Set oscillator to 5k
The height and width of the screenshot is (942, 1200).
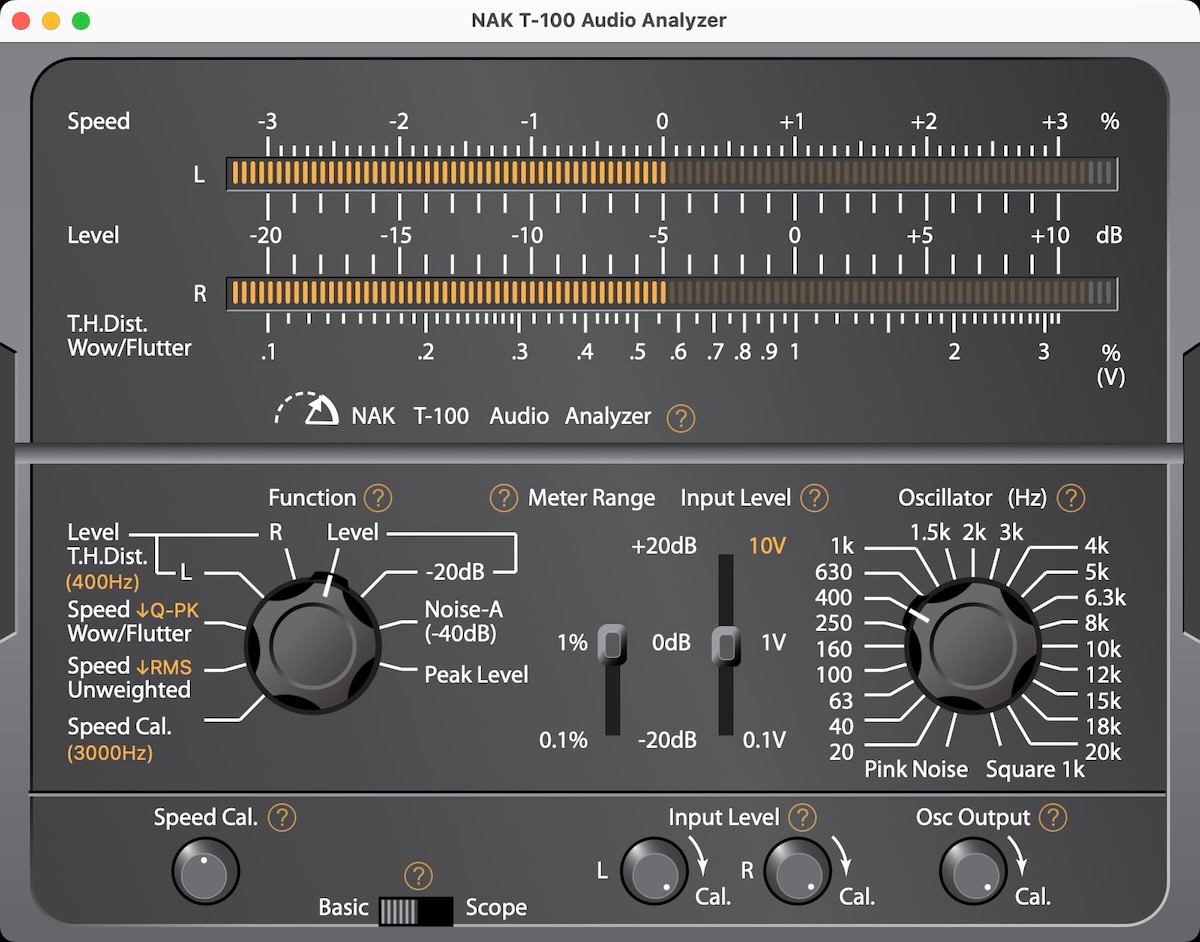tap(1097, 572)
